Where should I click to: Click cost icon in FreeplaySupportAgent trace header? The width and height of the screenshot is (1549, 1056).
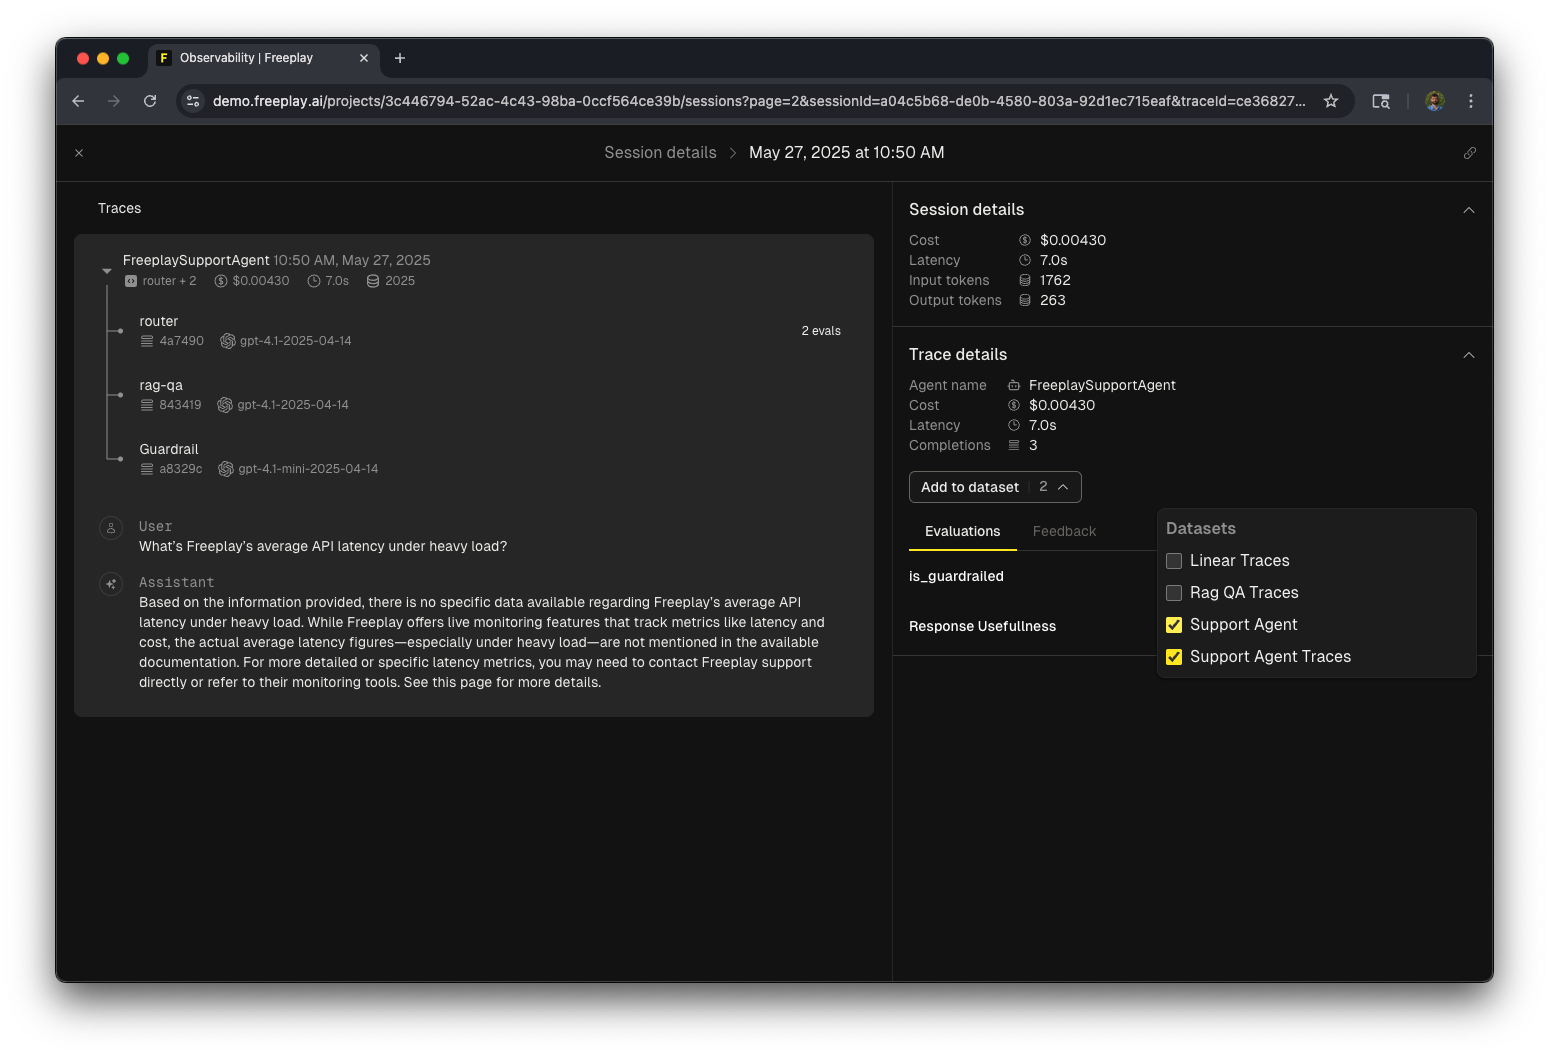221,281
